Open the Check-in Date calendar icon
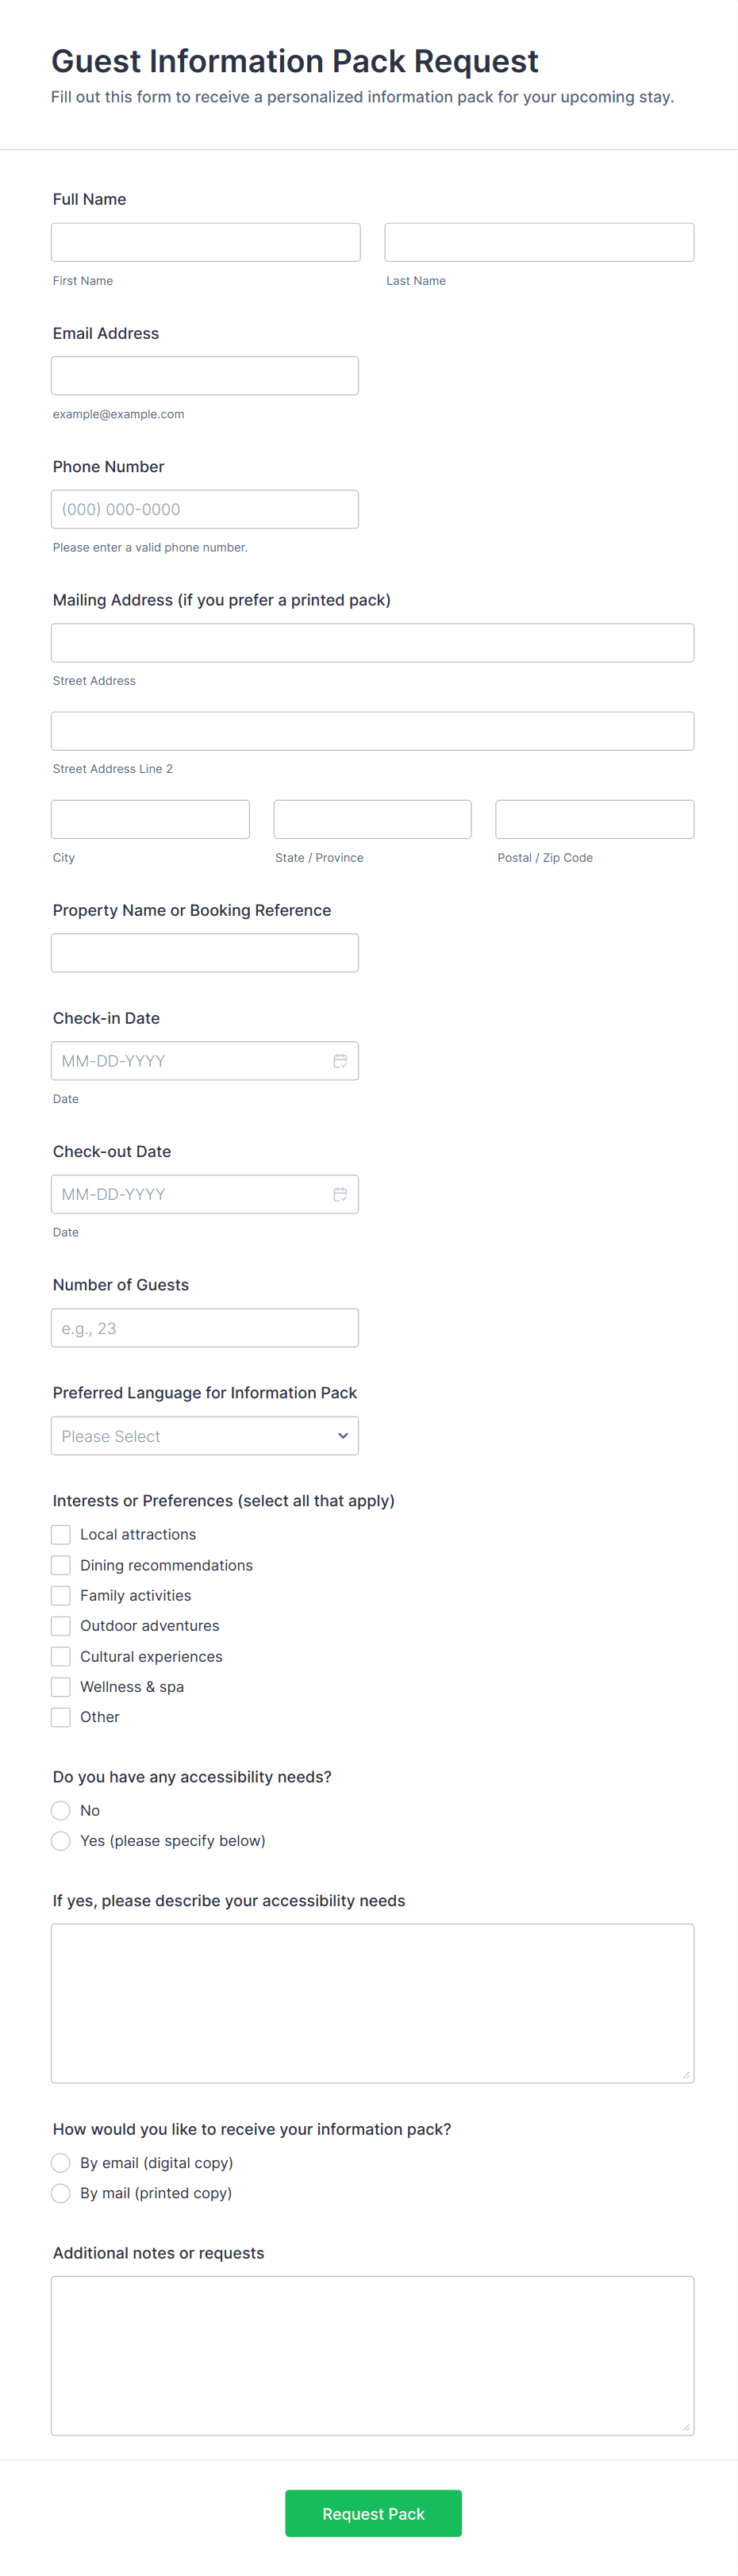The width and height of the screenshot is (738, 2576). point(340,1060)
